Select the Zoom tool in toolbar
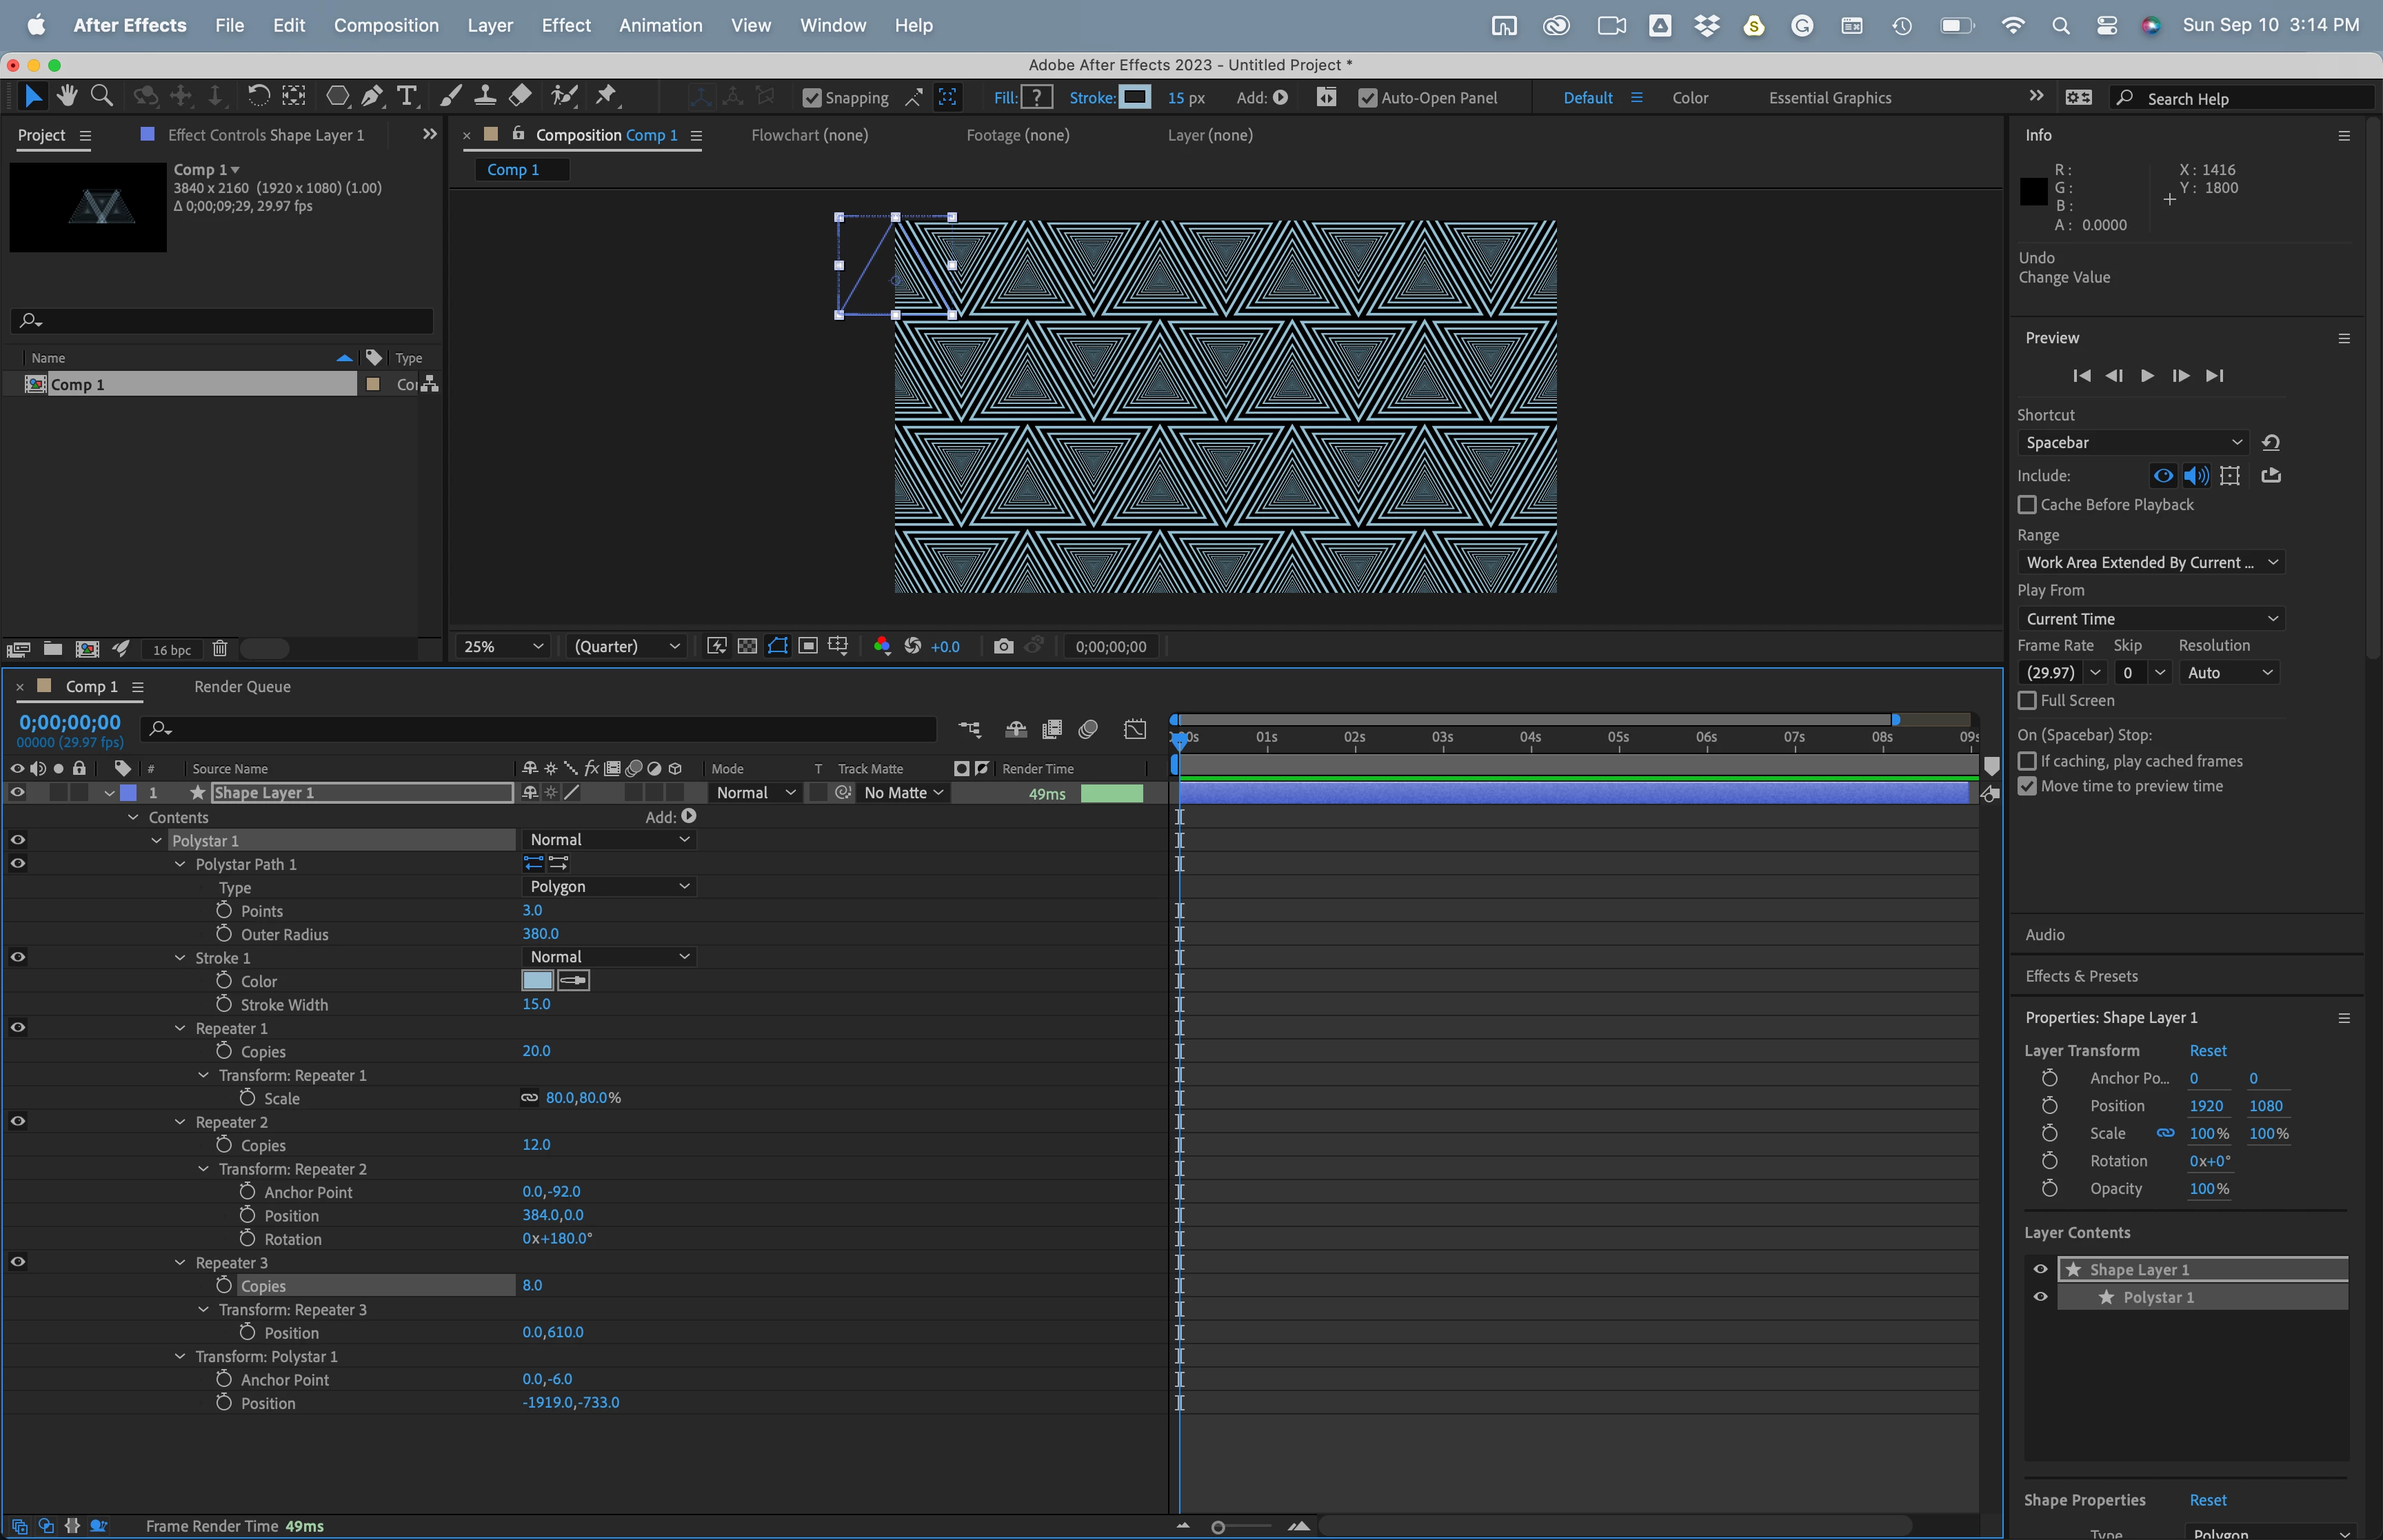The width and height of the screenshot is (2383, 1540). 101,96
